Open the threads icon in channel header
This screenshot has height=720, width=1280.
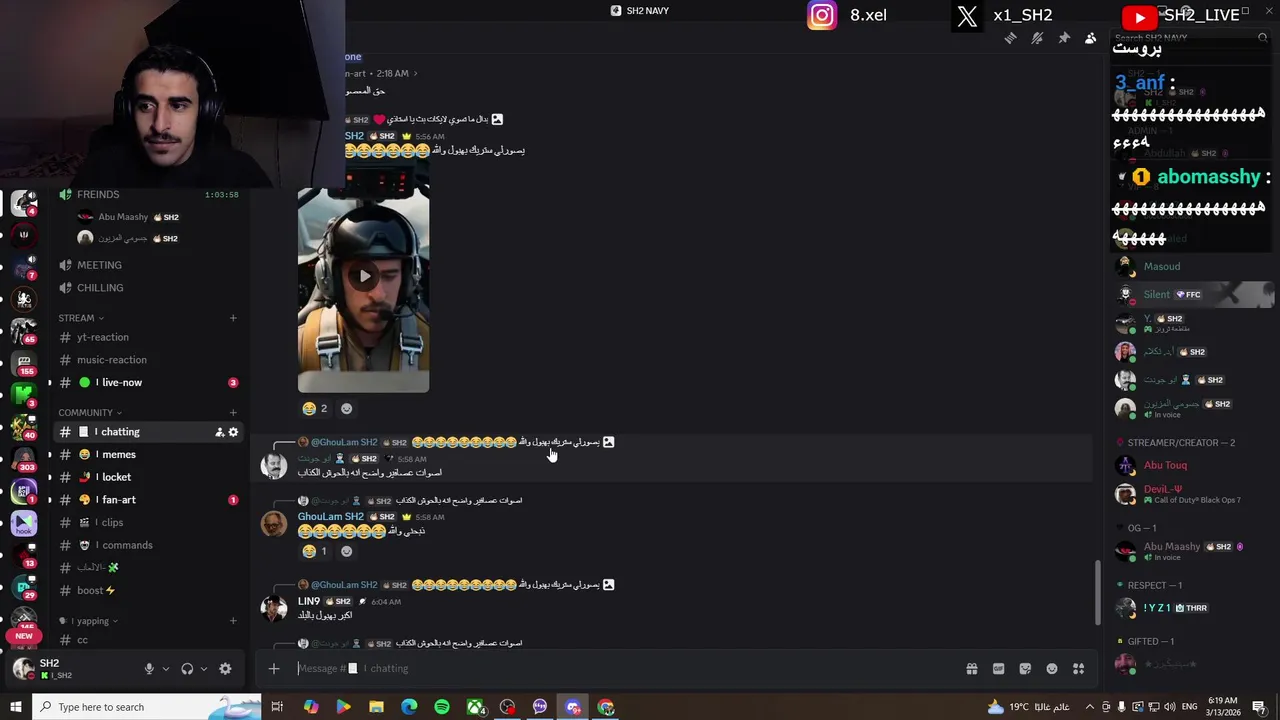point(1010,38)
